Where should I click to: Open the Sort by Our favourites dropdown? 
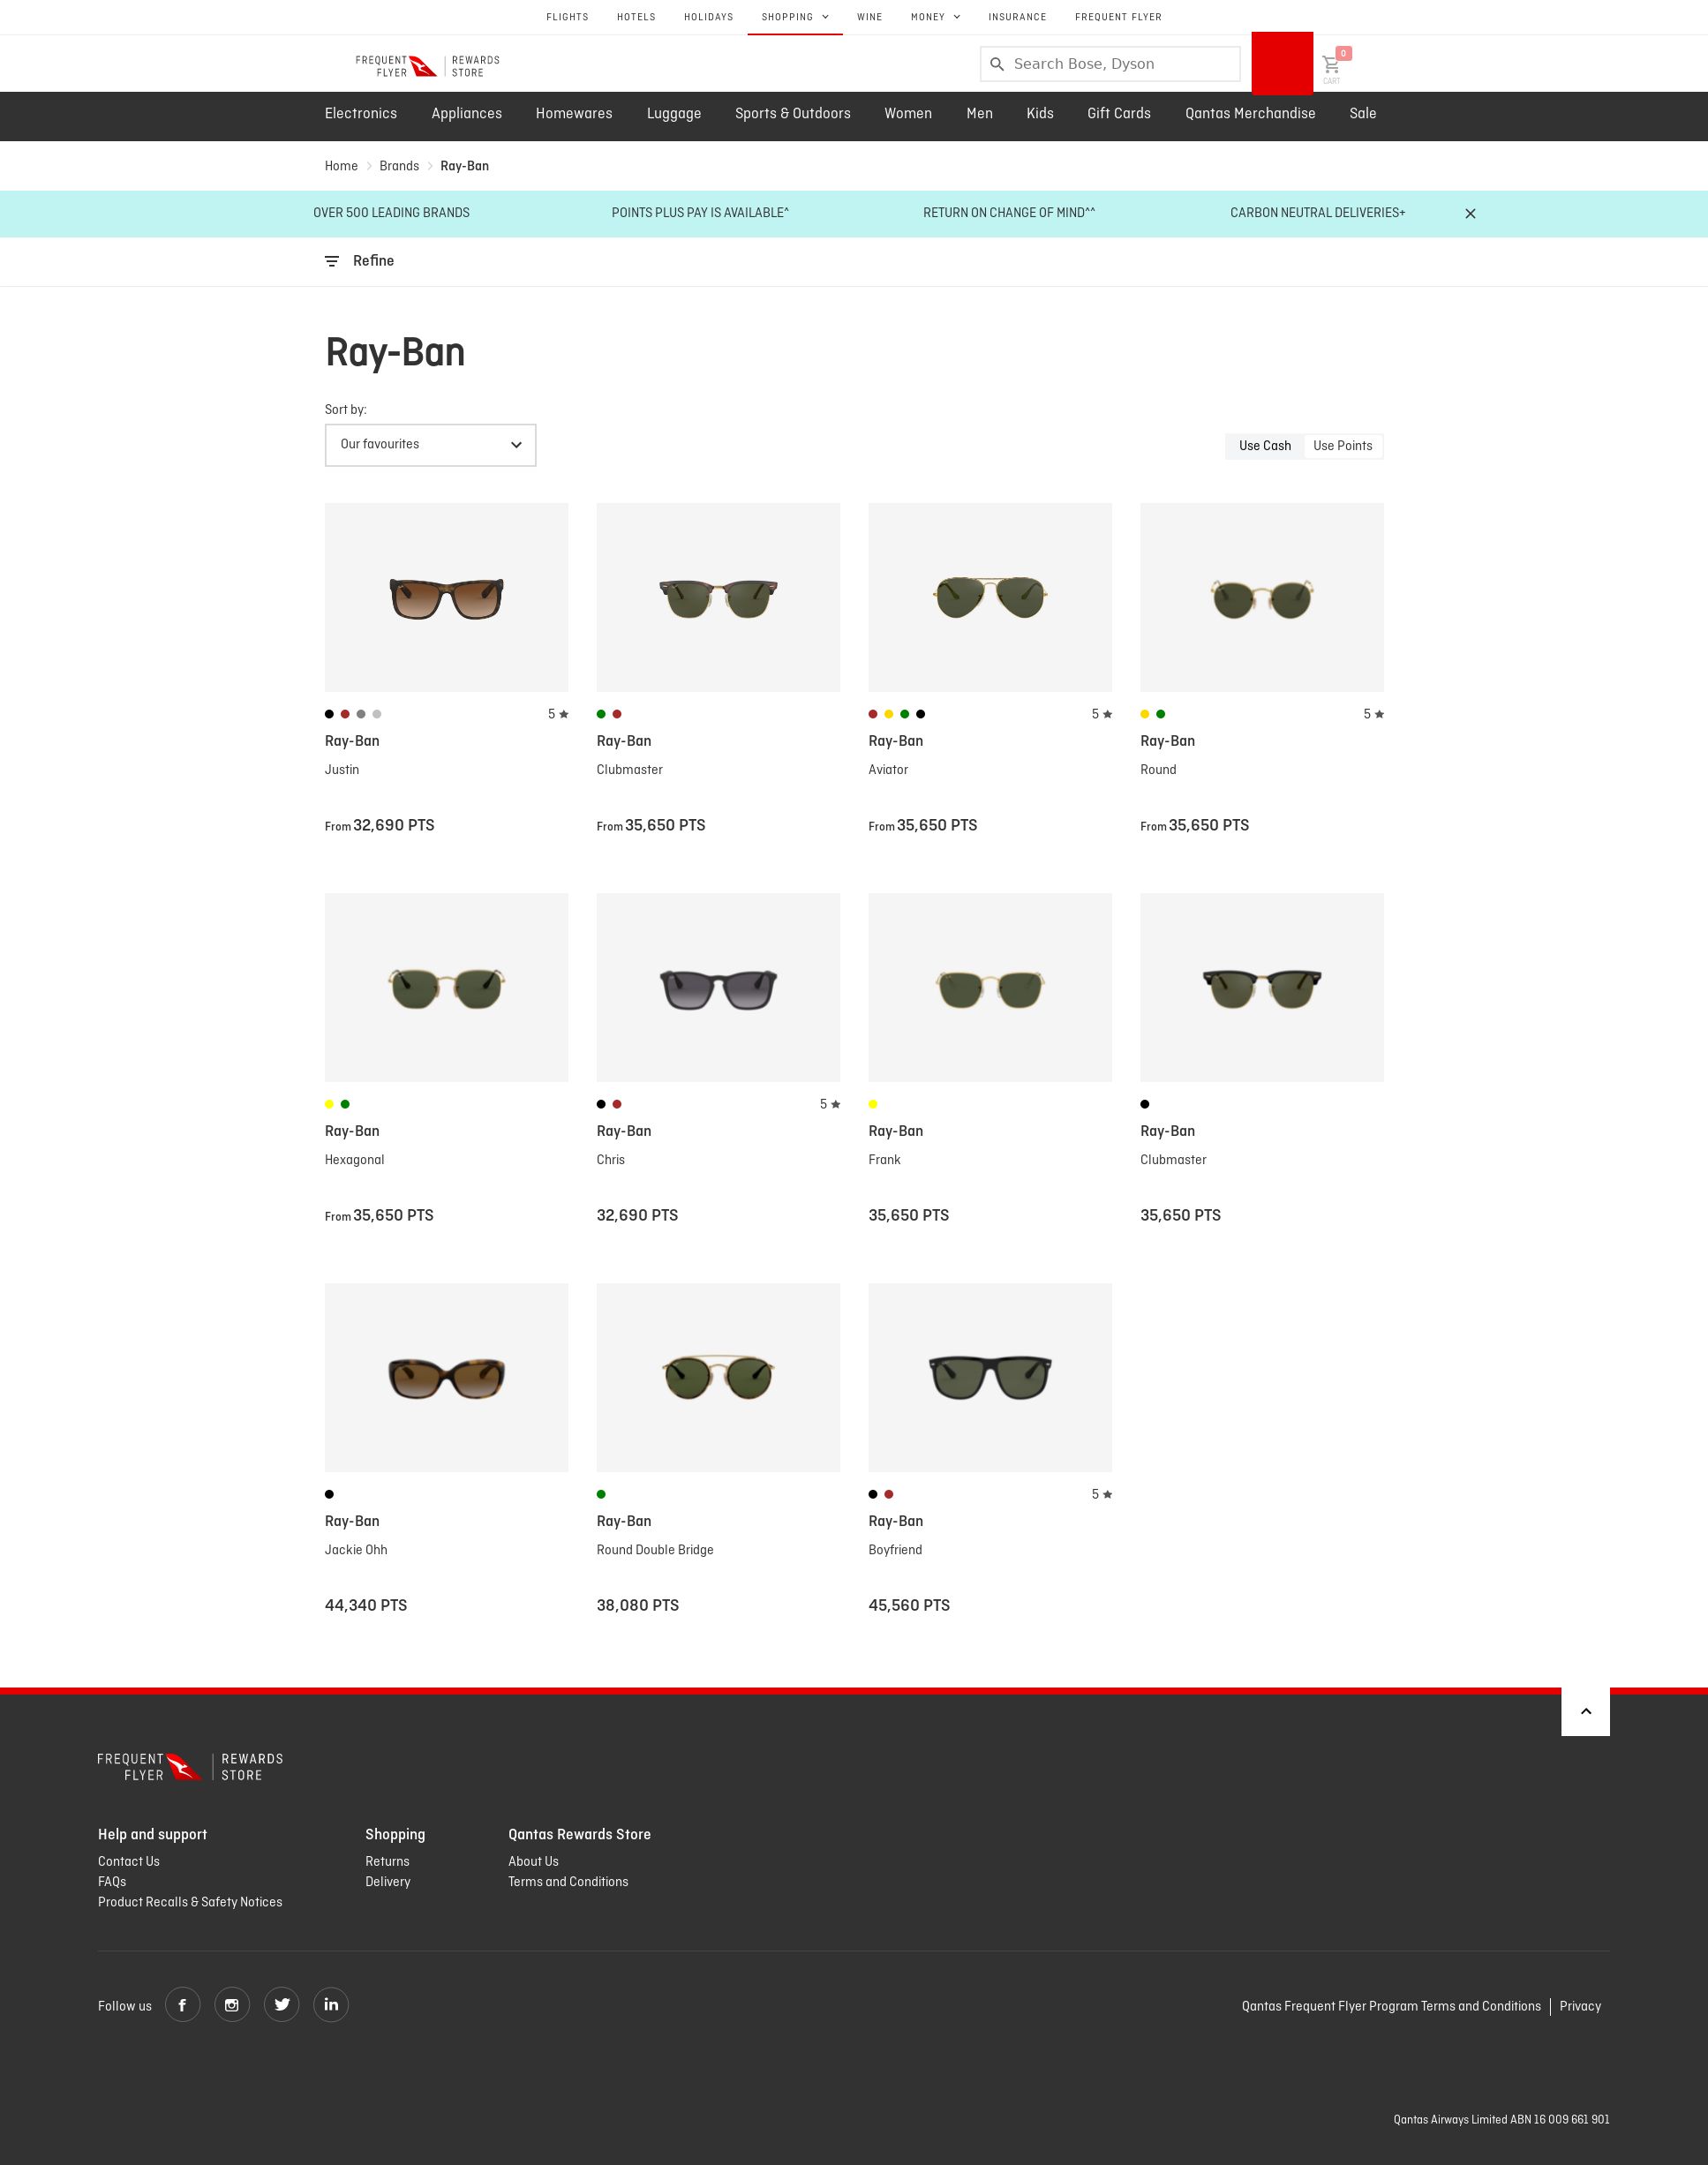[430, 445]
